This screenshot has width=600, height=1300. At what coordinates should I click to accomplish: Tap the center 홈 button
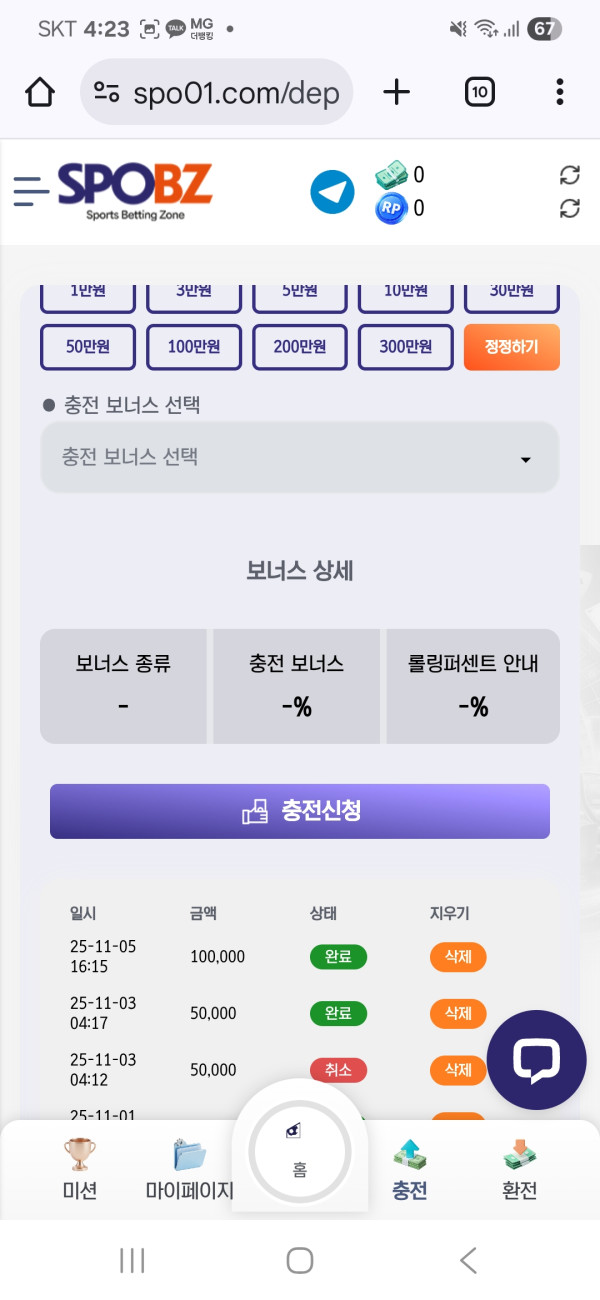point(299,1155)
